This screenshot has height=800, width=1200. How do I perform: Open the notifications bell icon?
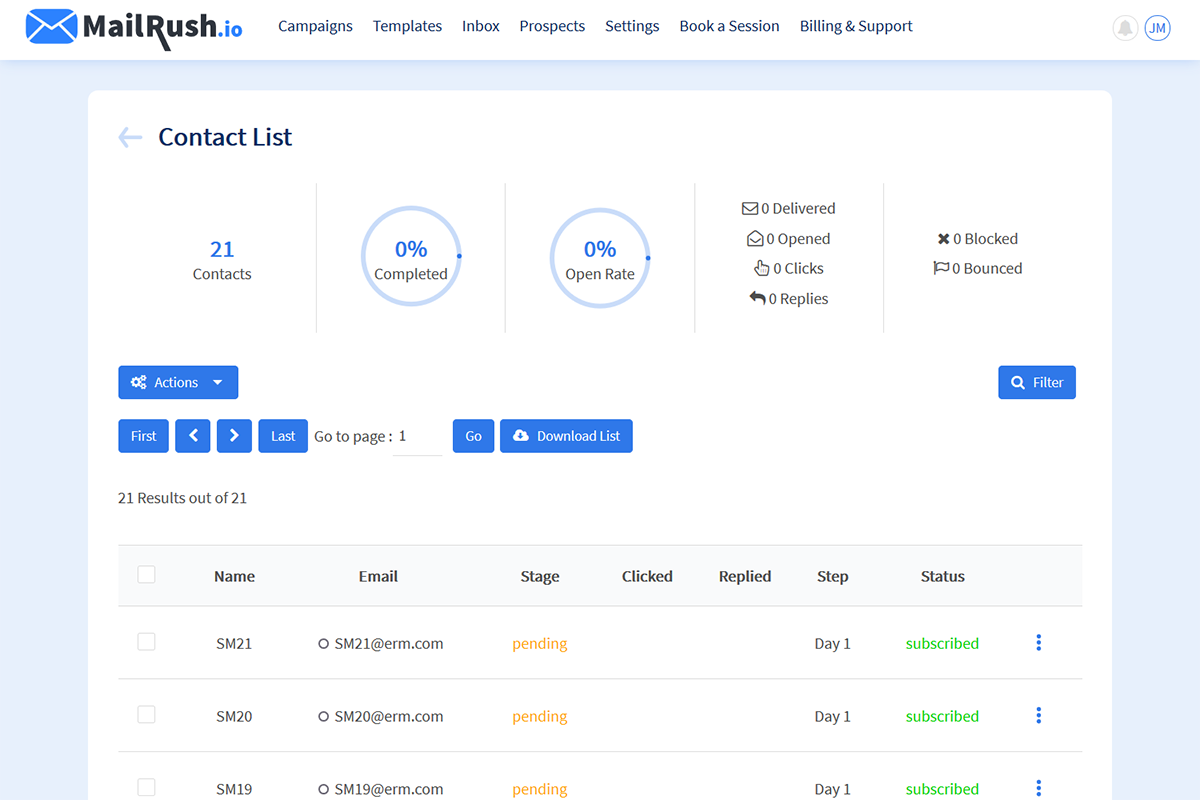click(x=1126, y=28)
